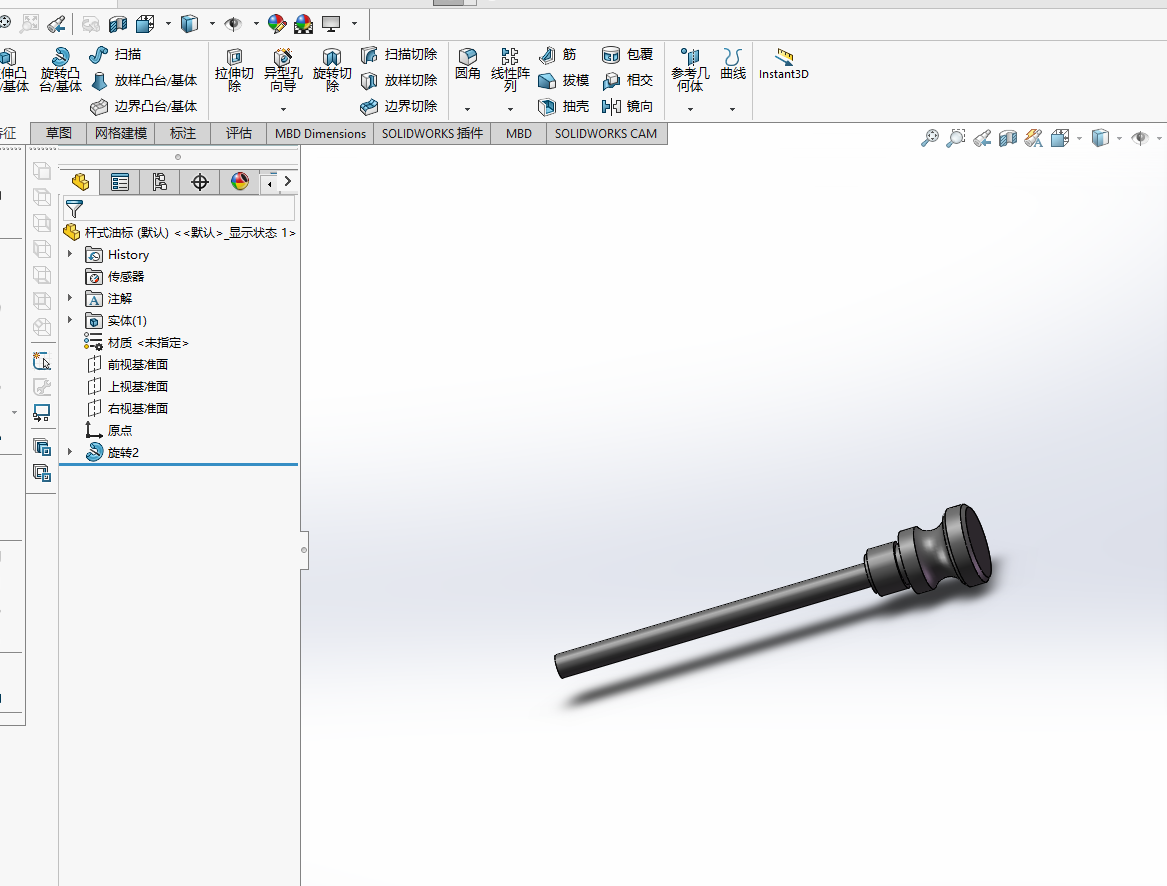This screenshot has height=886, width=1167.
Task: Expand the History folder
Action: click(70, 255)
